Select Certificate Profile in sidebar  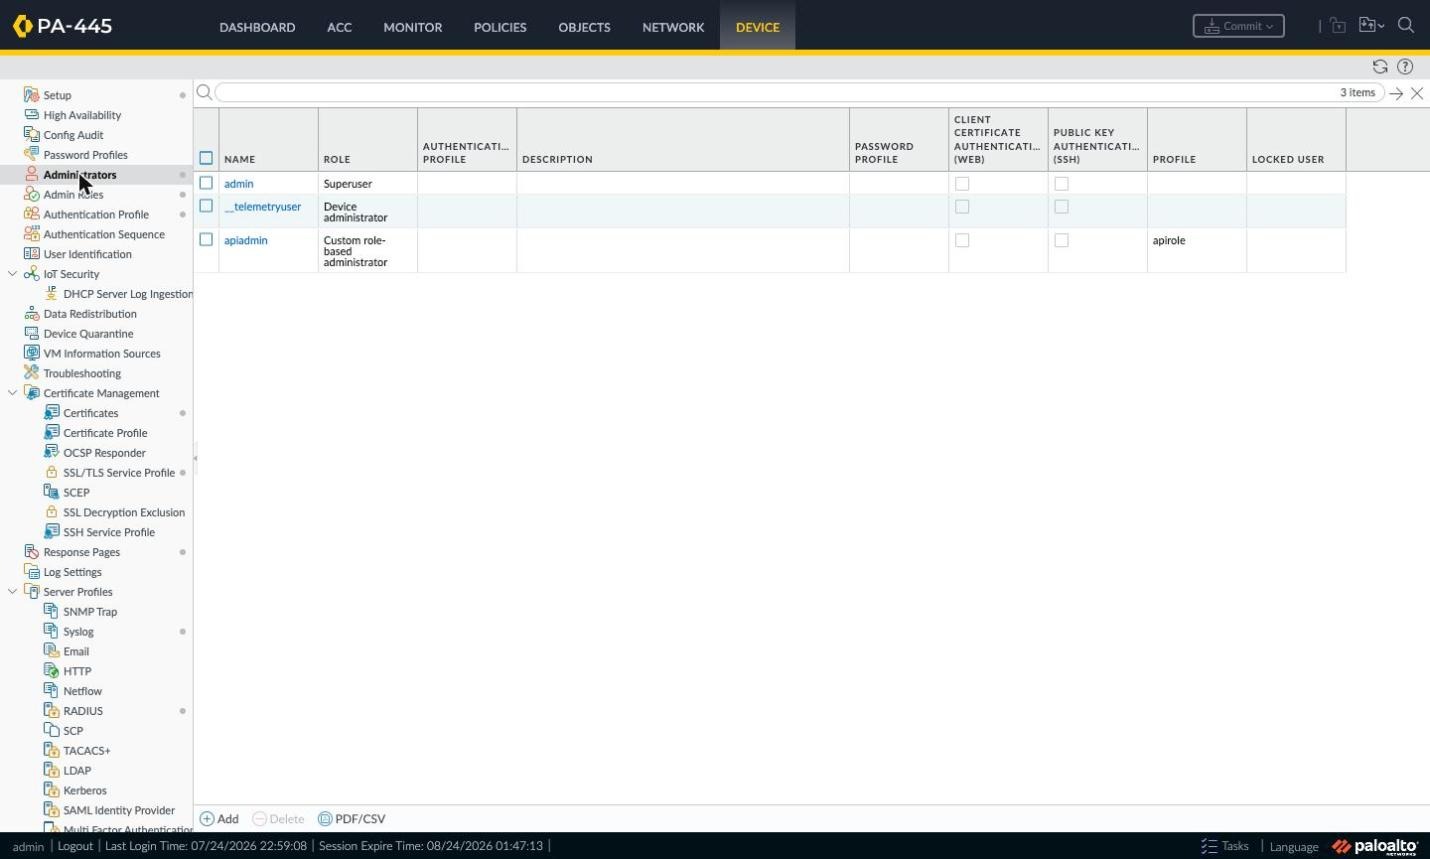click(105, 433)
